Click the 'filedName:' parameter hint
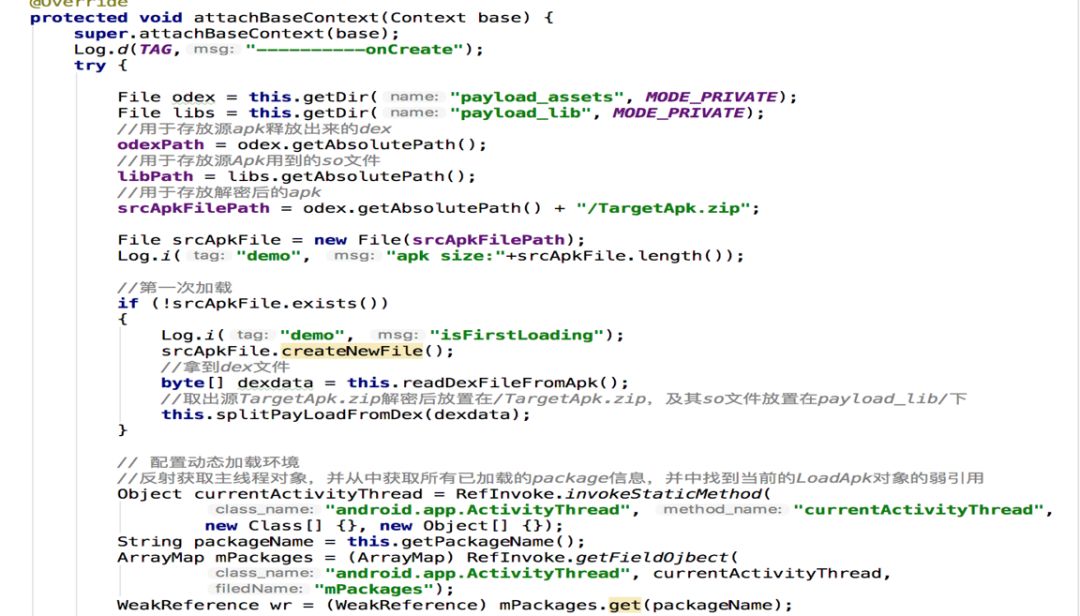This screenshot has width=1080, height=616. 258,589
